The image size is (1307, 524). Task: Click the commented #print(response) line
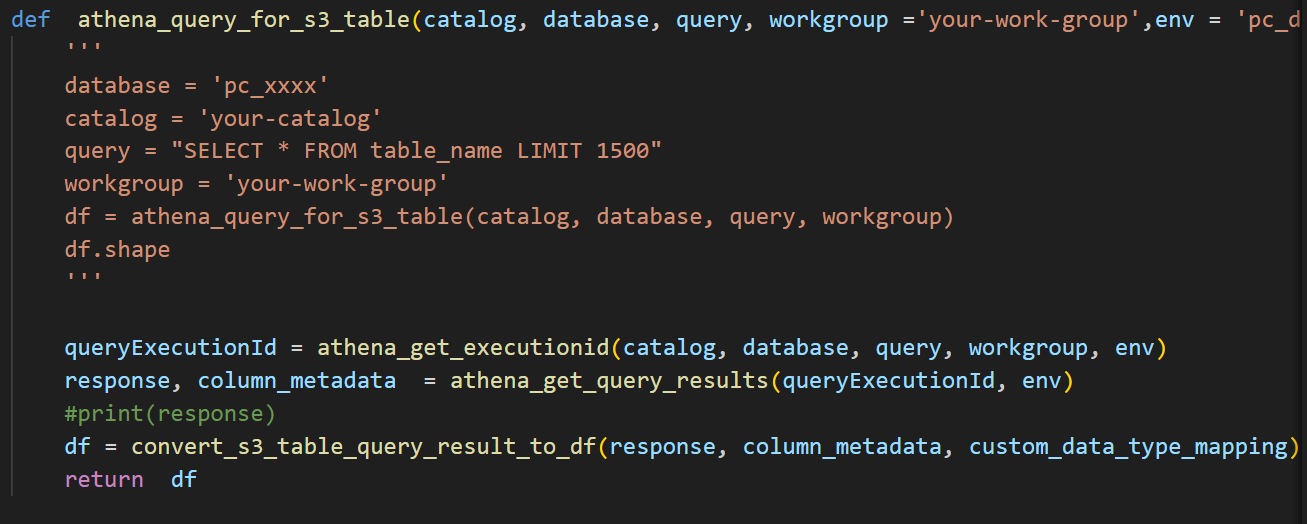[x=170, y=414]
